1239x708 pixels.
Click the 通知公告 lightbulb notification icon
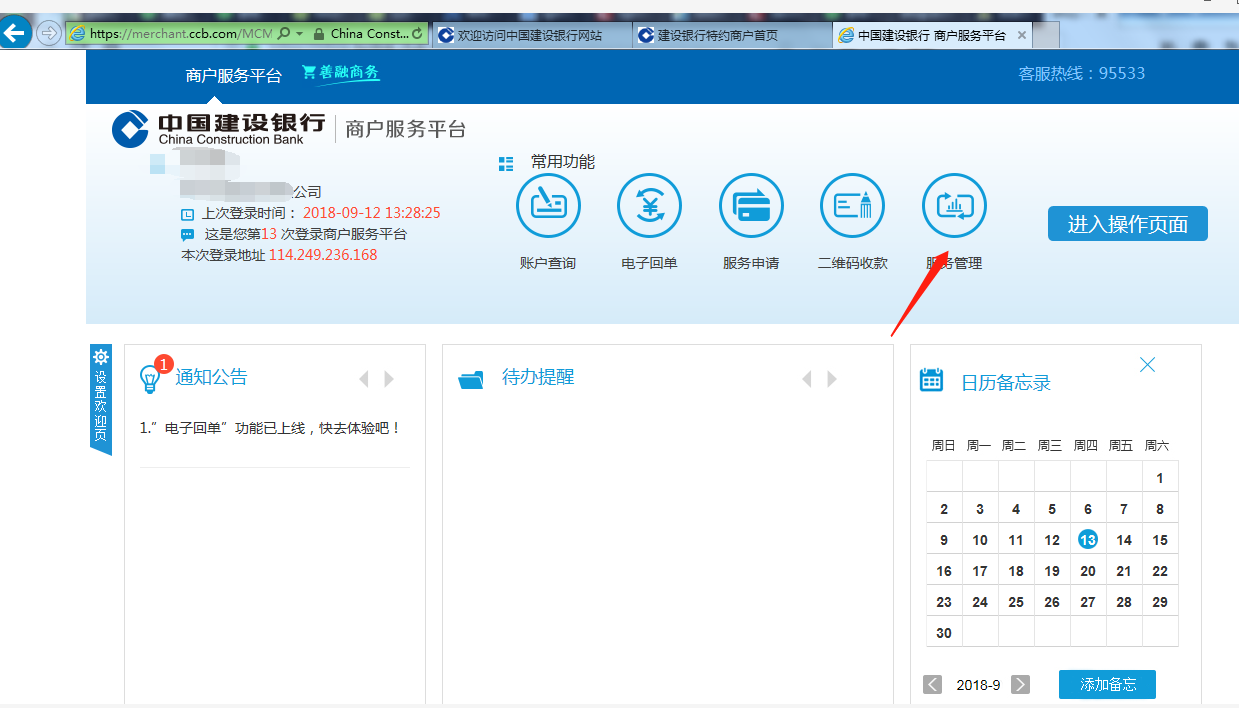150,379
